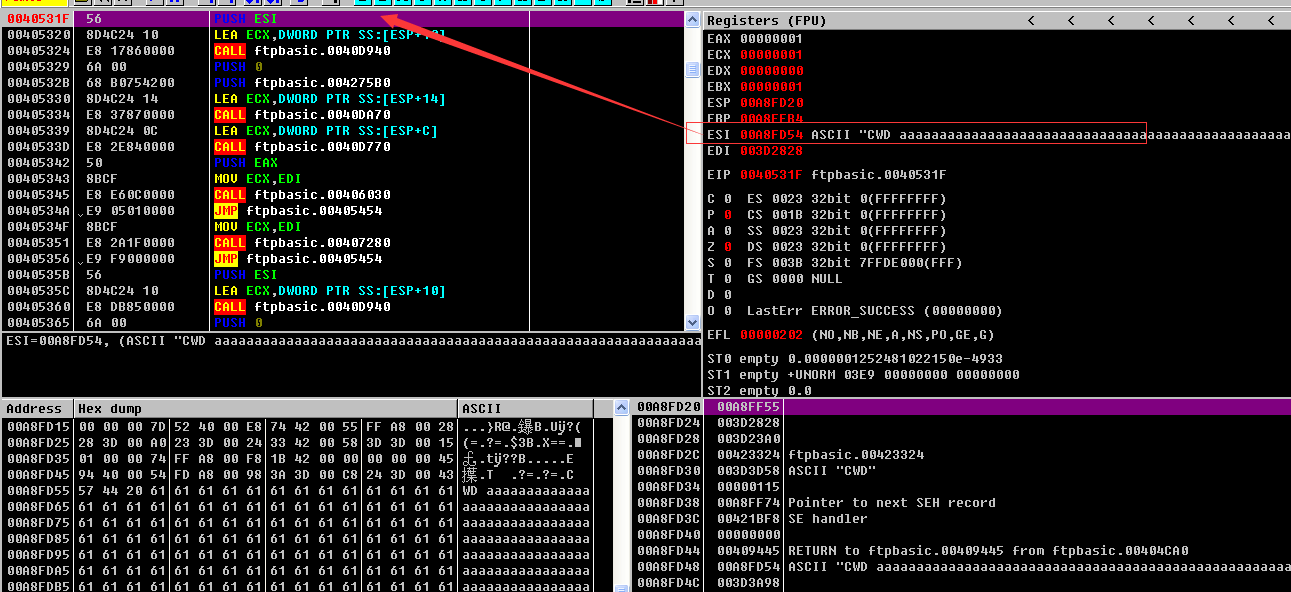1291x592 pixels.
Task: Toggle the C carry flag value
Action: [727, 199]
